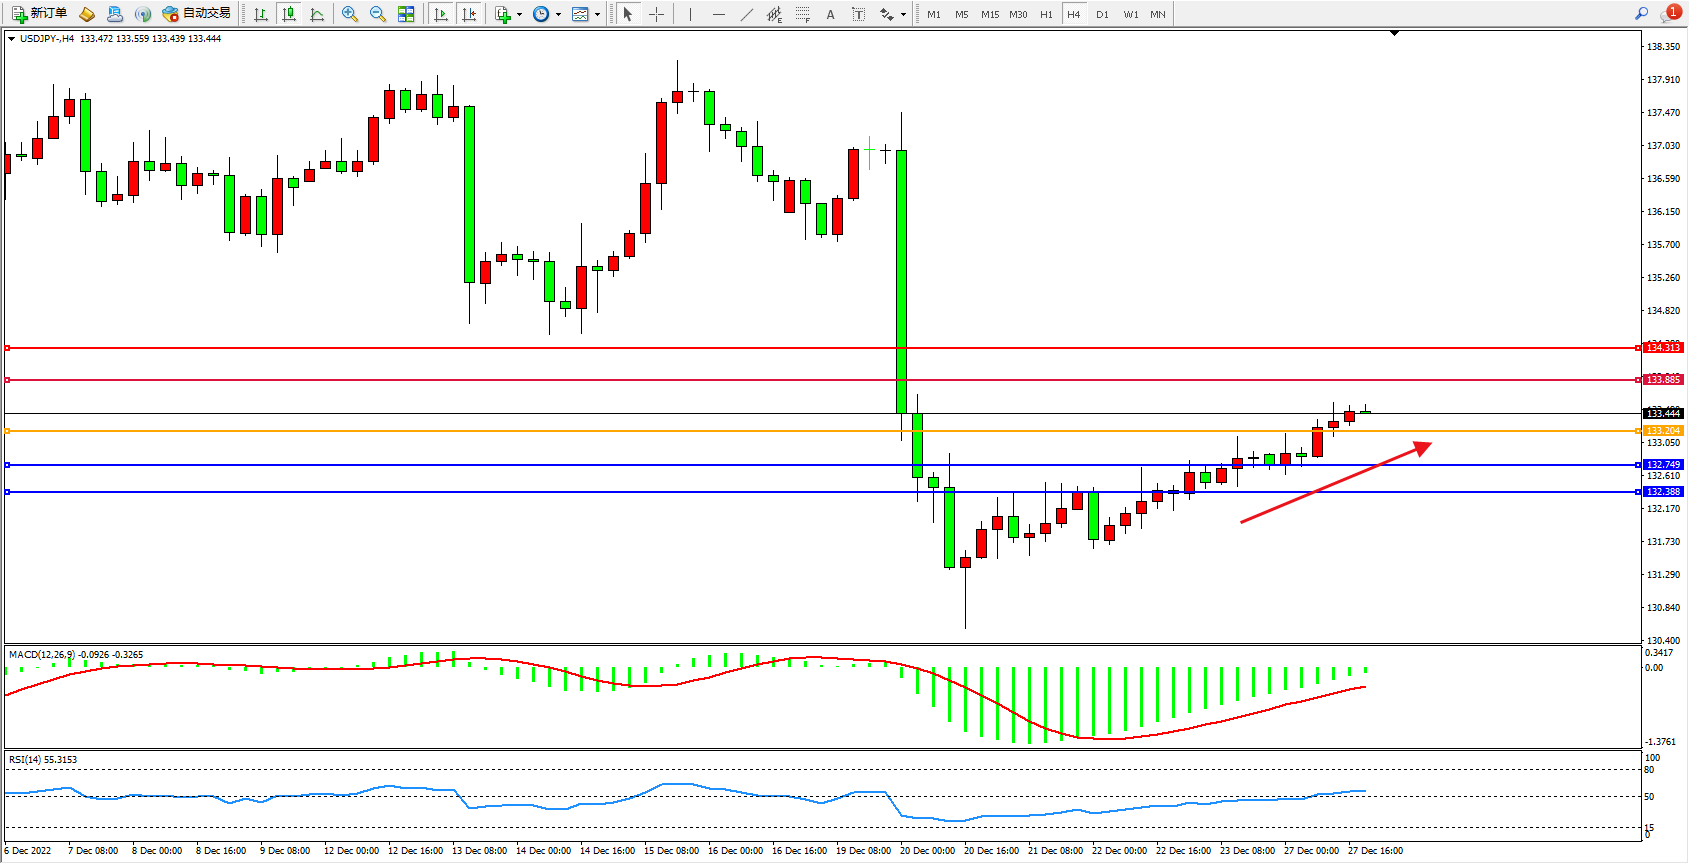Switch chart to line chart display

(317, 14)
